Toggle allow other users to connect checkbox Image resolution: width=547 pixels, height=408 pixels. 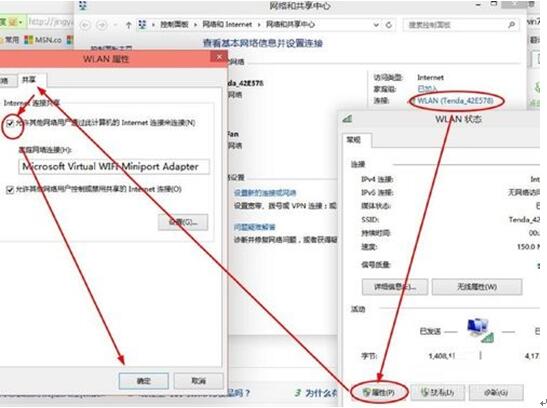tap(10, 123)
